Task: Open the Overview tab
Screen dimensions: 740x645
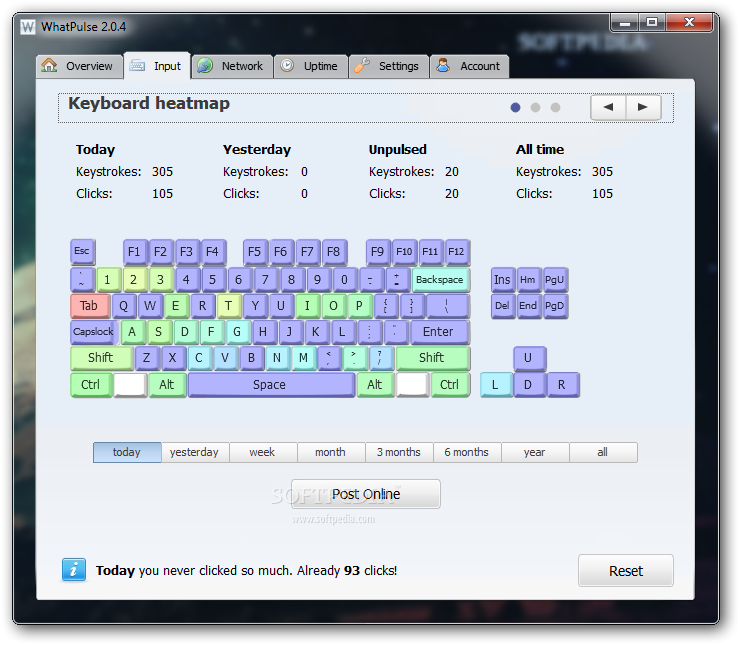Action: click(x=80, y=66)
